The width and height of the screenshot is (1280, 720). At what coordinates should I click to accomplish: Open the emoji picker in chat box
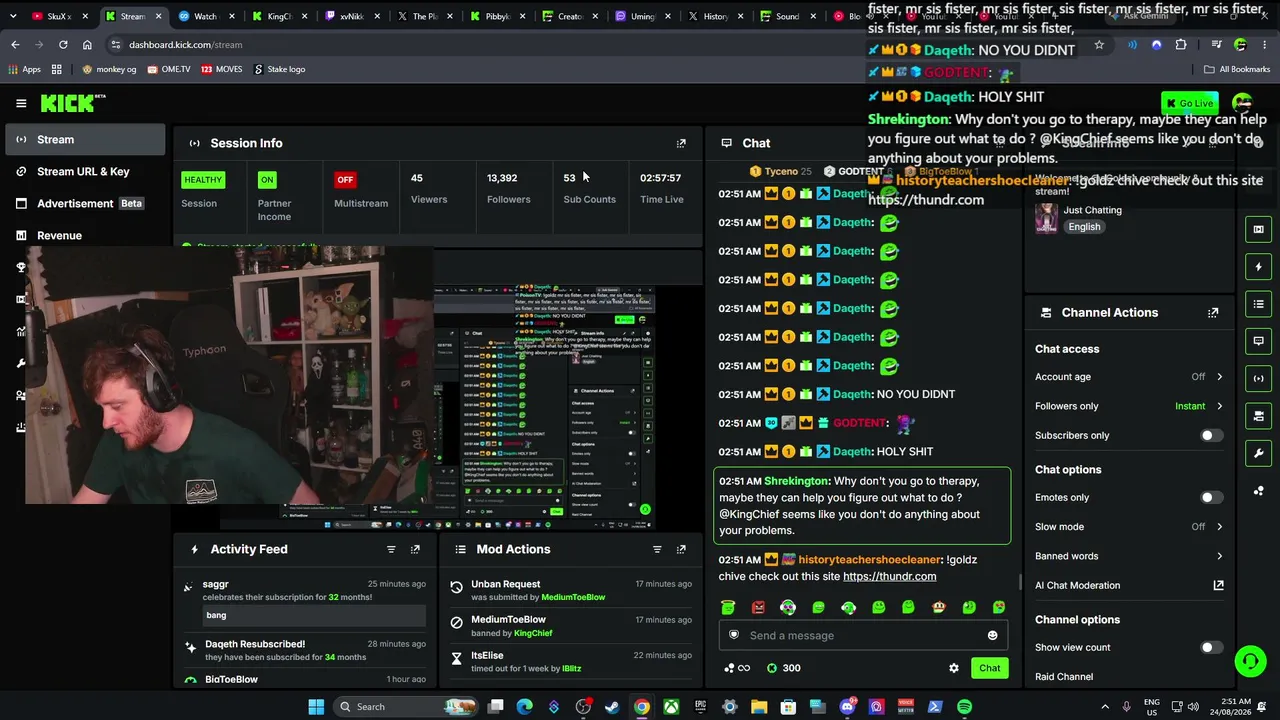point(992,635)
